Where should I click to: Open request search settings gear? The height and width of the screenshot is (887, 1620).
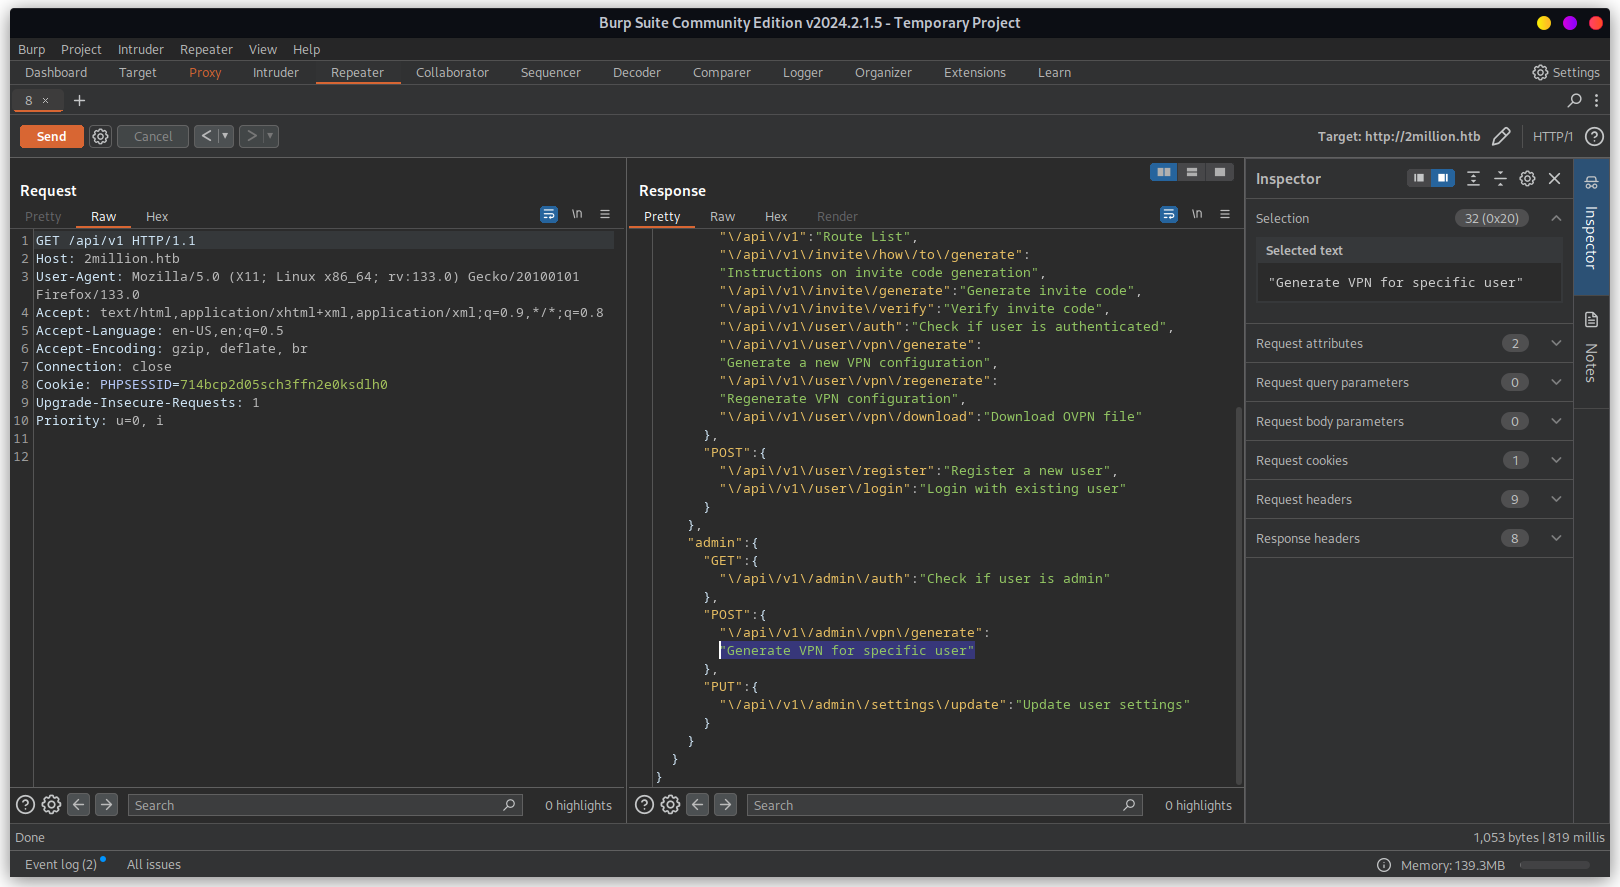pyautogui.click(x=51, y=804)
